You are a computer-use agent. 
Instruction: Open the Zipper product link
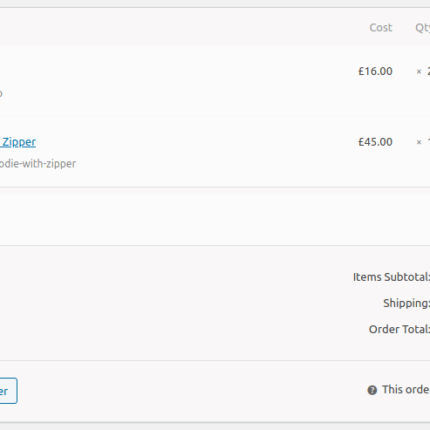[x=18, y=142]
